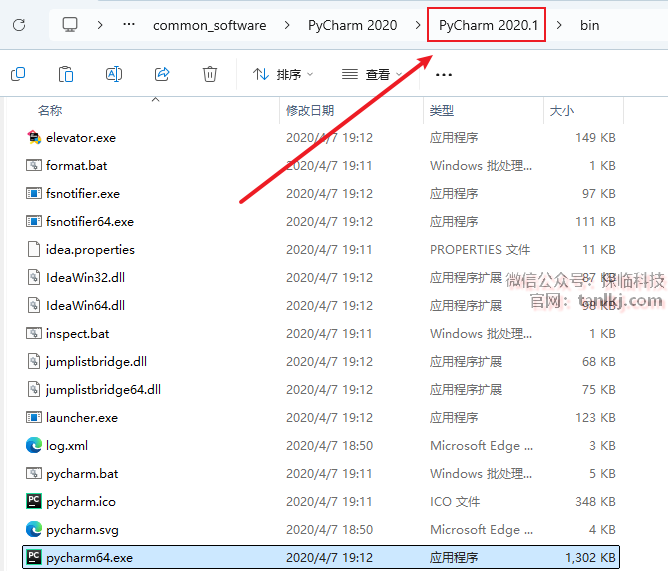
Task: Click the copy icon in toolbar
Action: [x=18, y=74]
